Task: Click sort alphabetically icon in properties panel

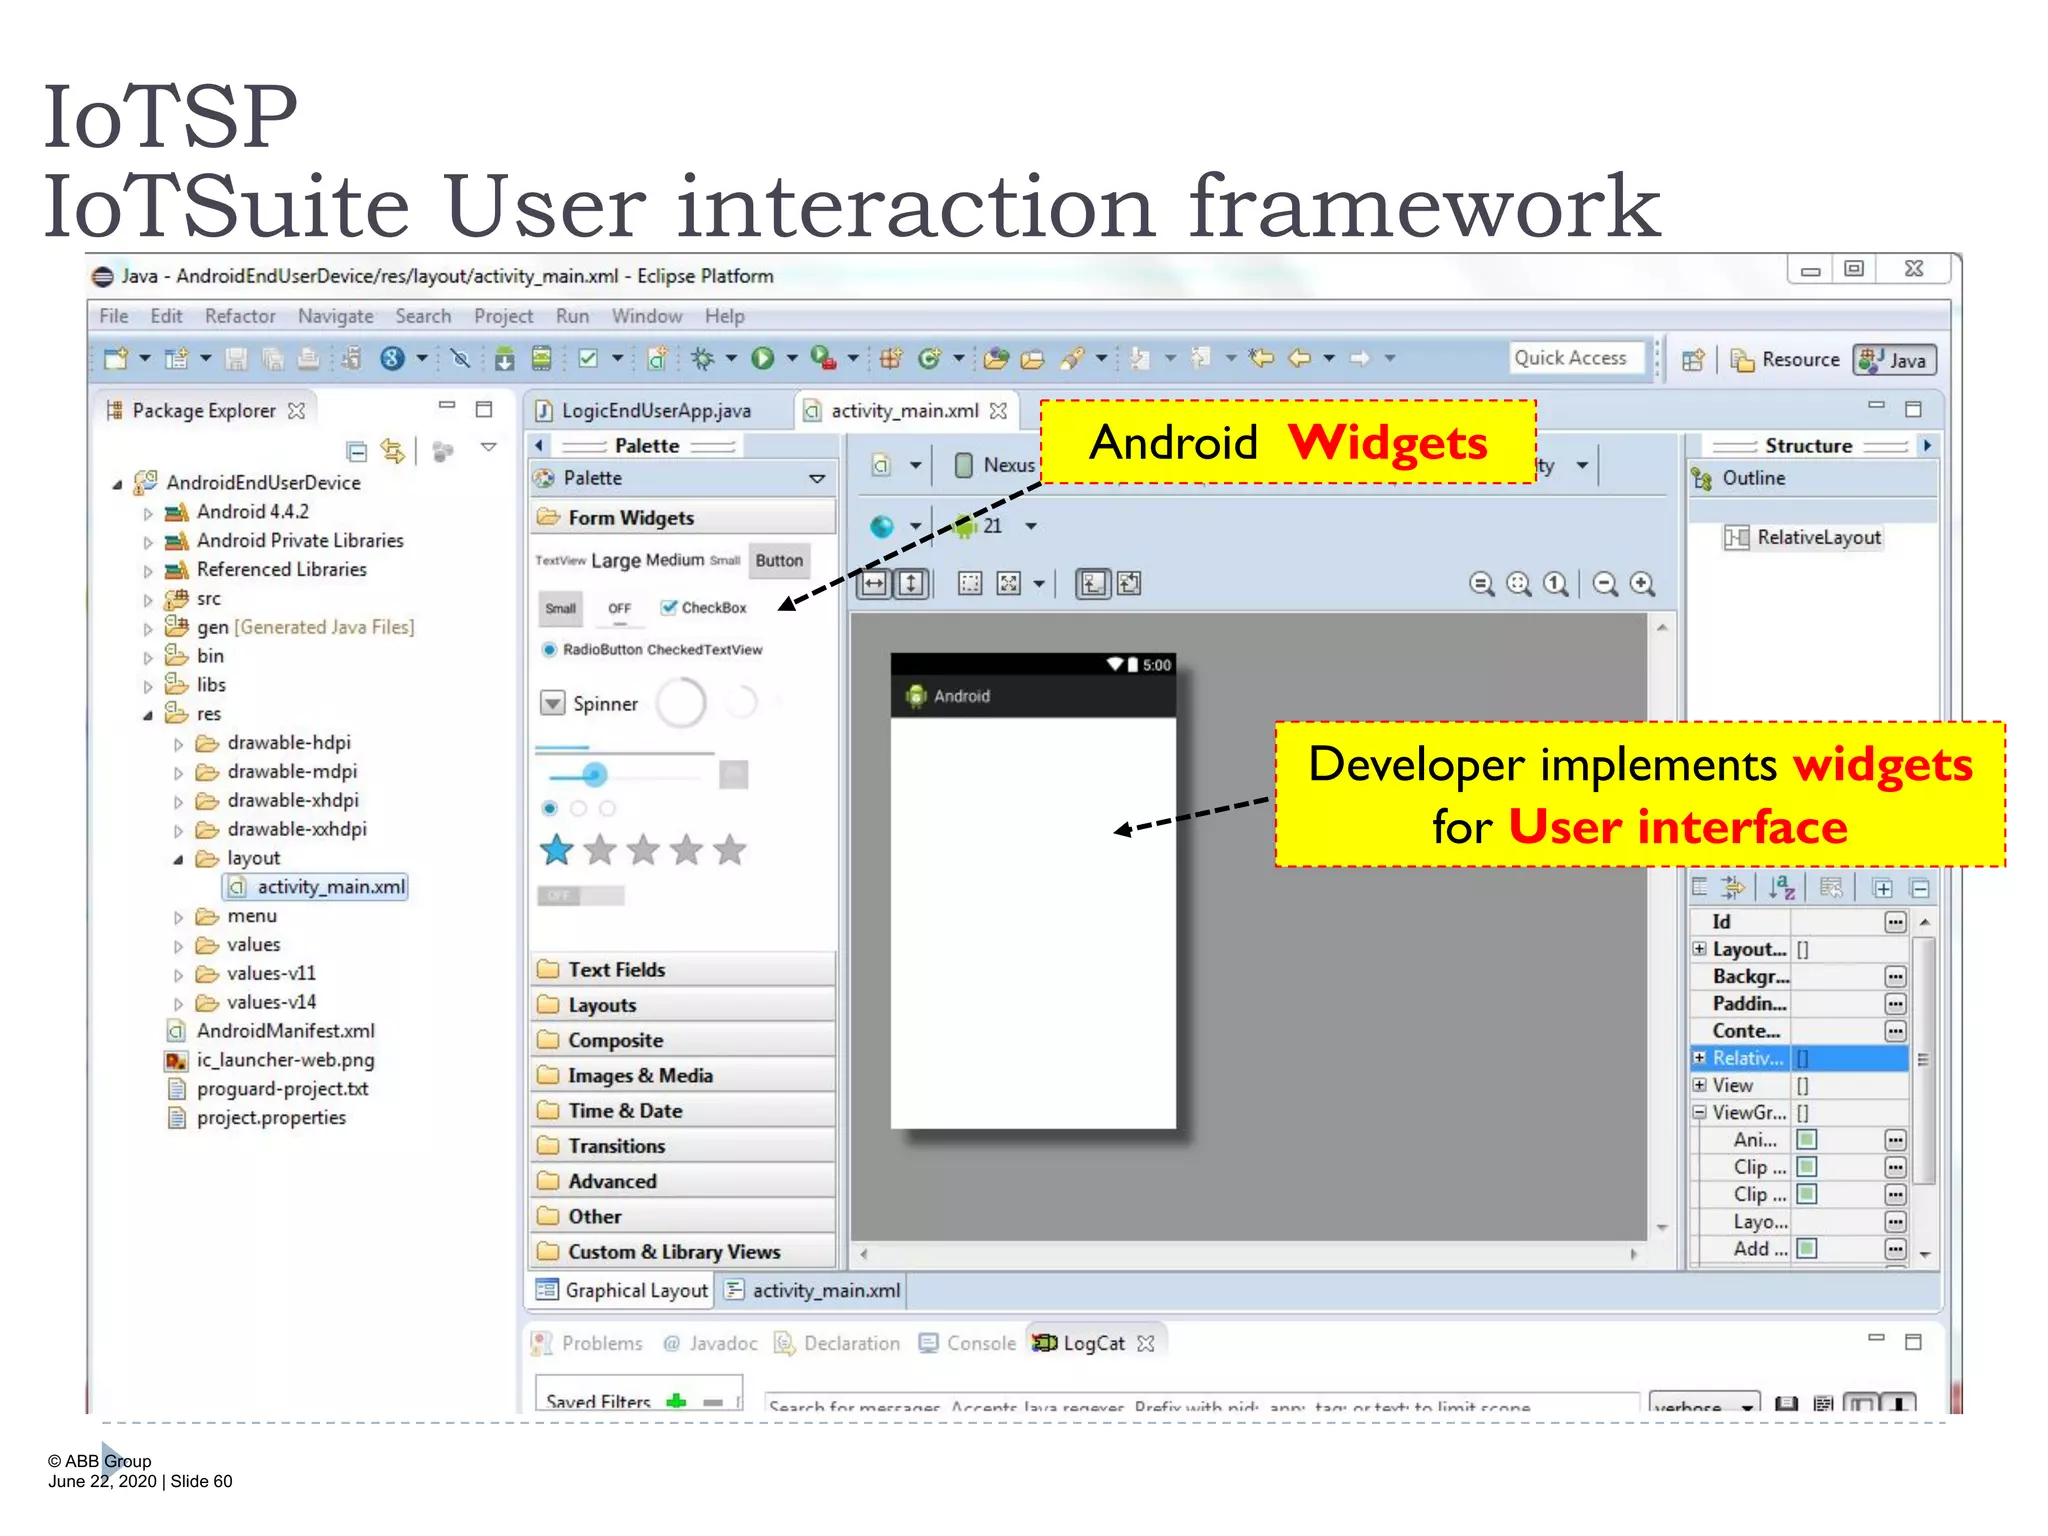Action: click(1781, 888)
